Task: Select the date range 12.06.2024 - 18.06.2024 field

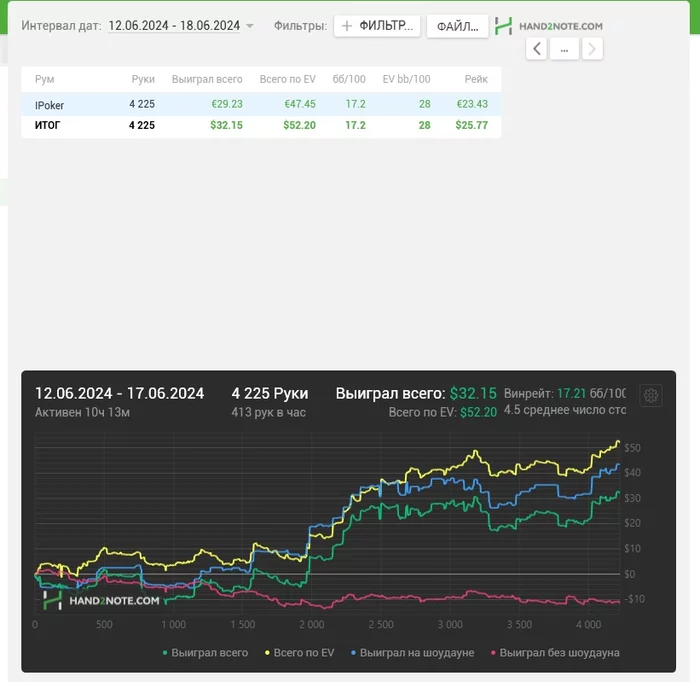Action: pyautogui.click(x=174, y=26)
